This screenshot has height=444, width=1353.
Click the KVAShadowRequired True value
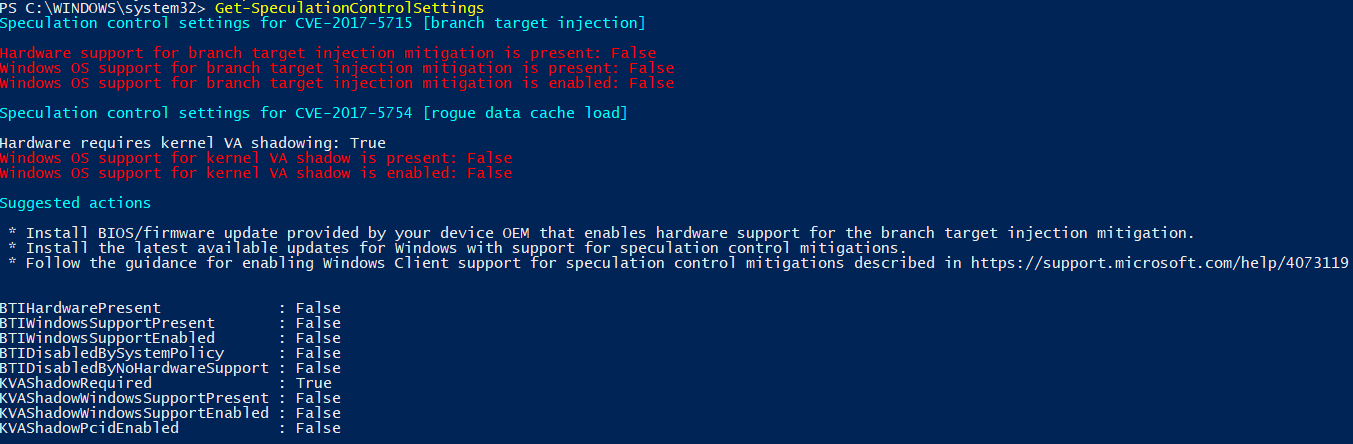coord(313,383)
